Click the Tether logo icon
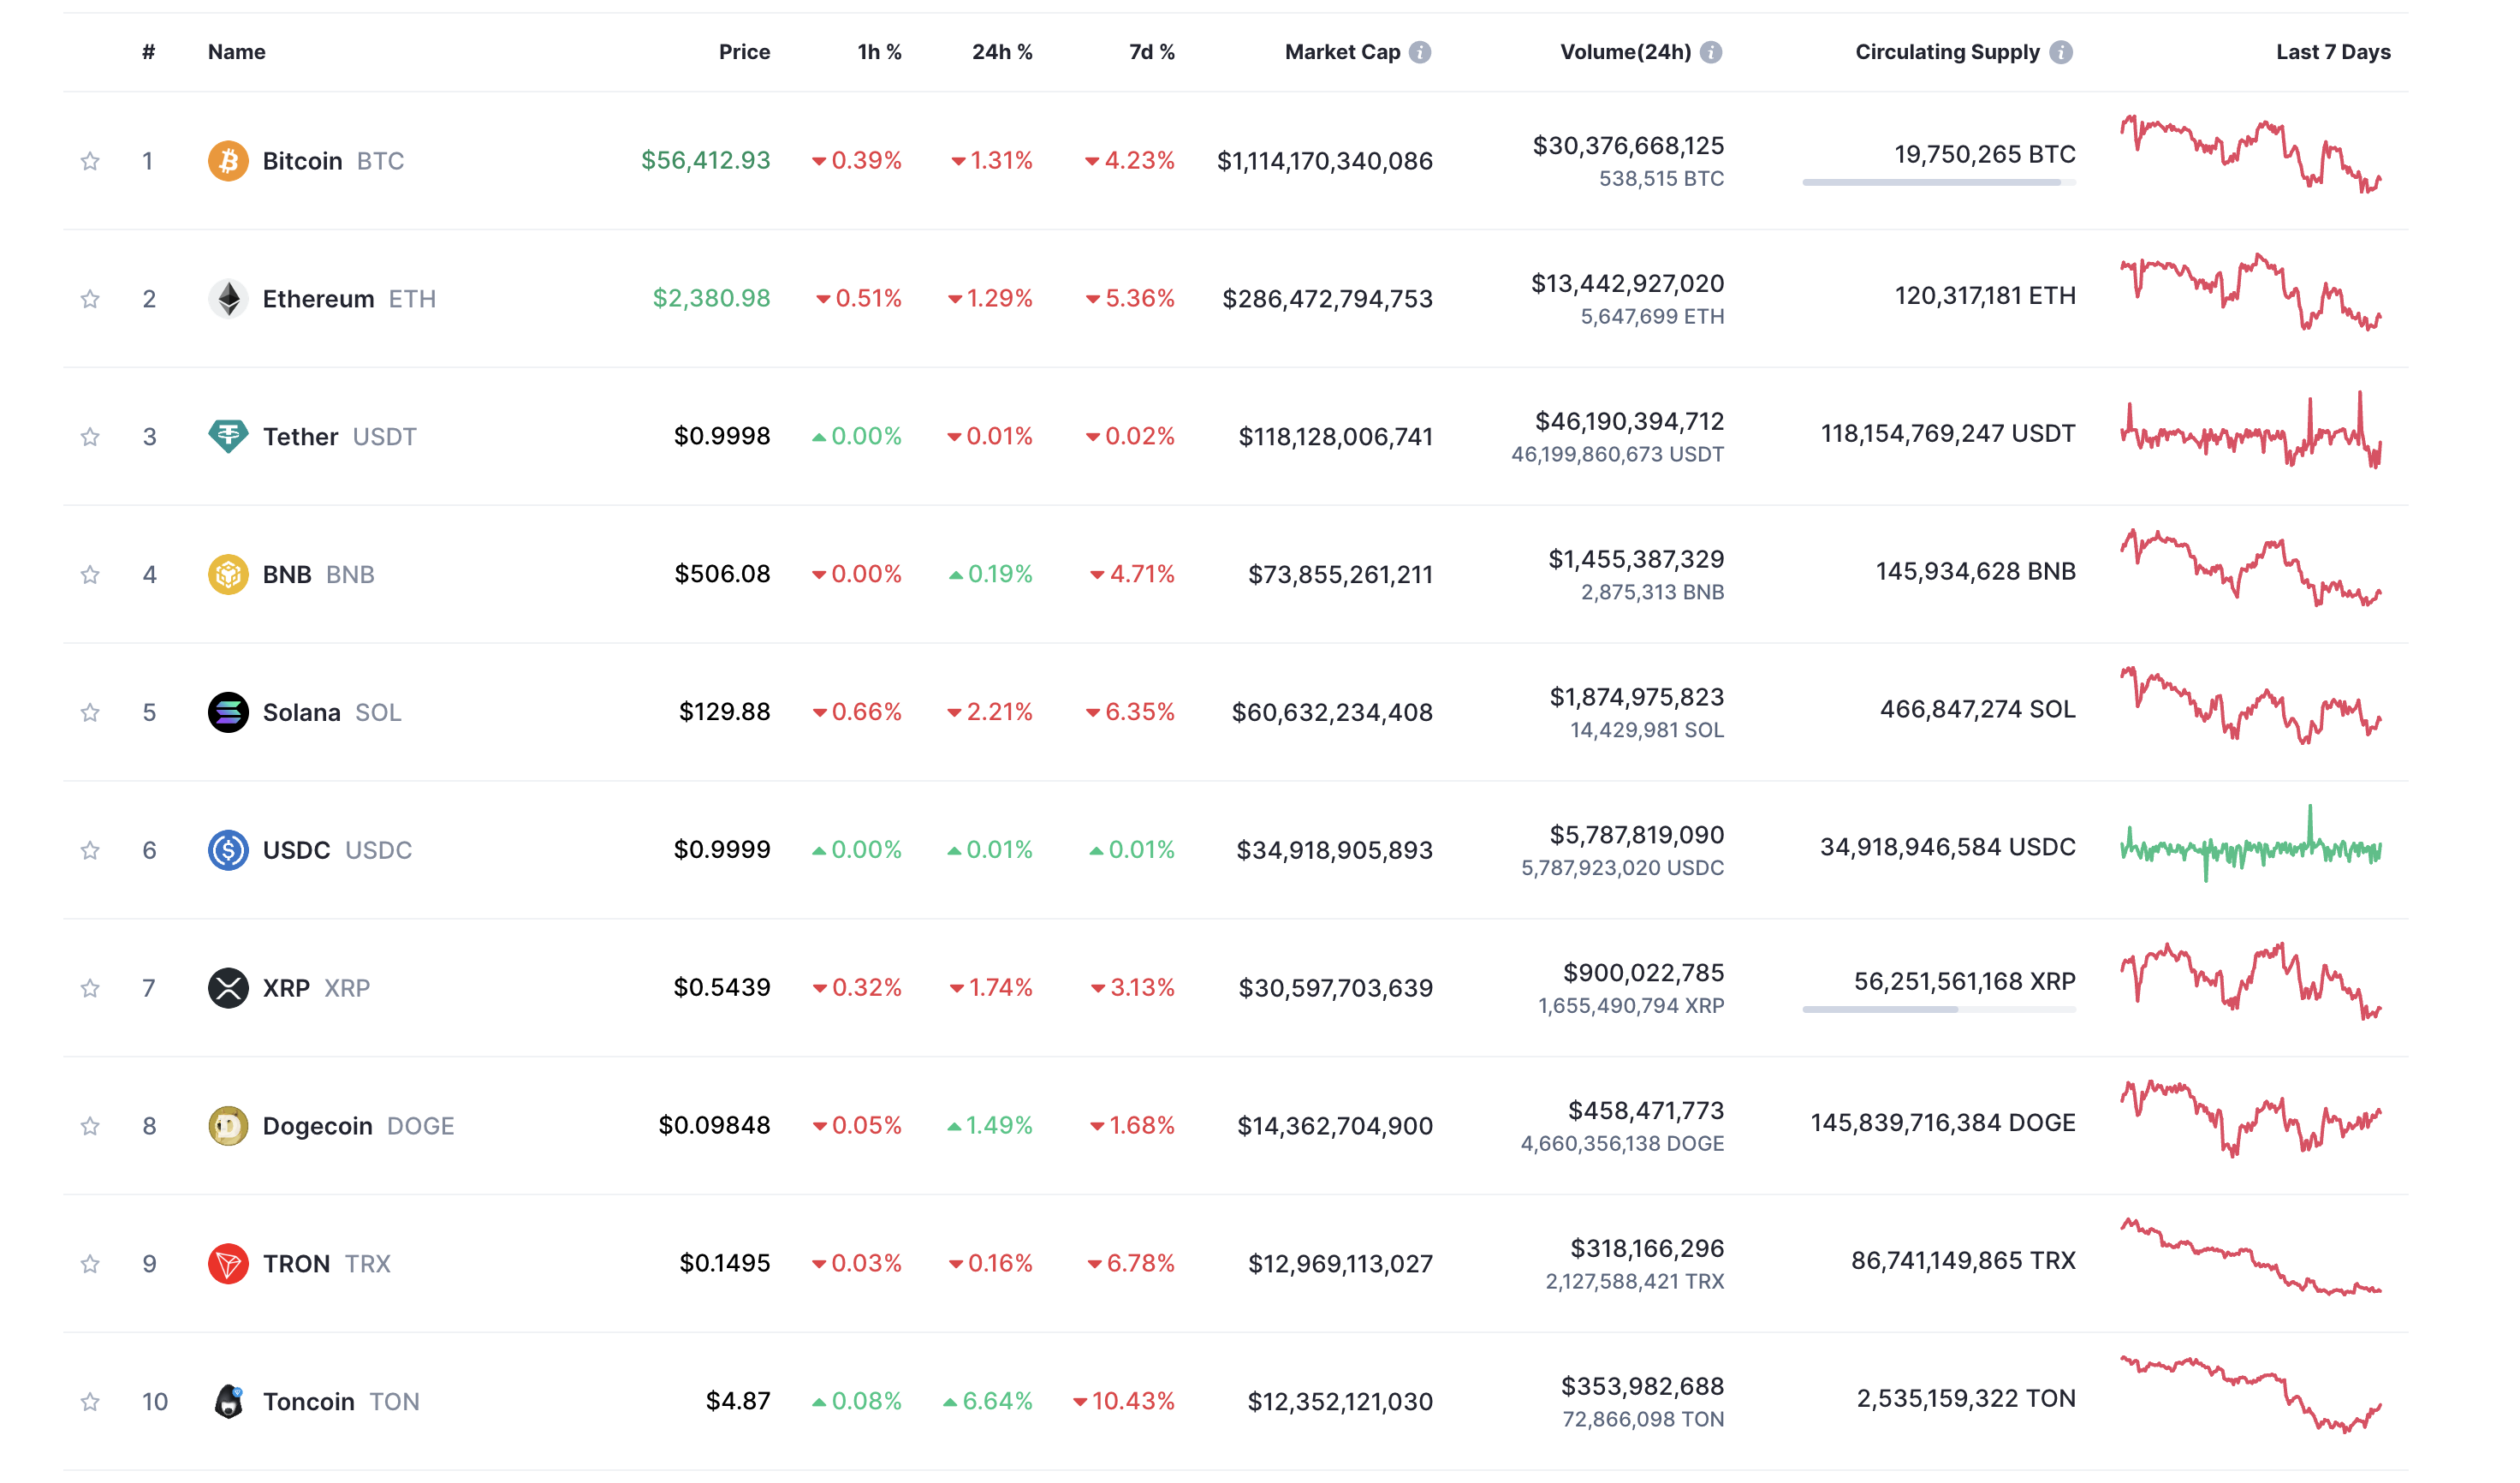The image size is (2520, 1483). tap(228, 436)
